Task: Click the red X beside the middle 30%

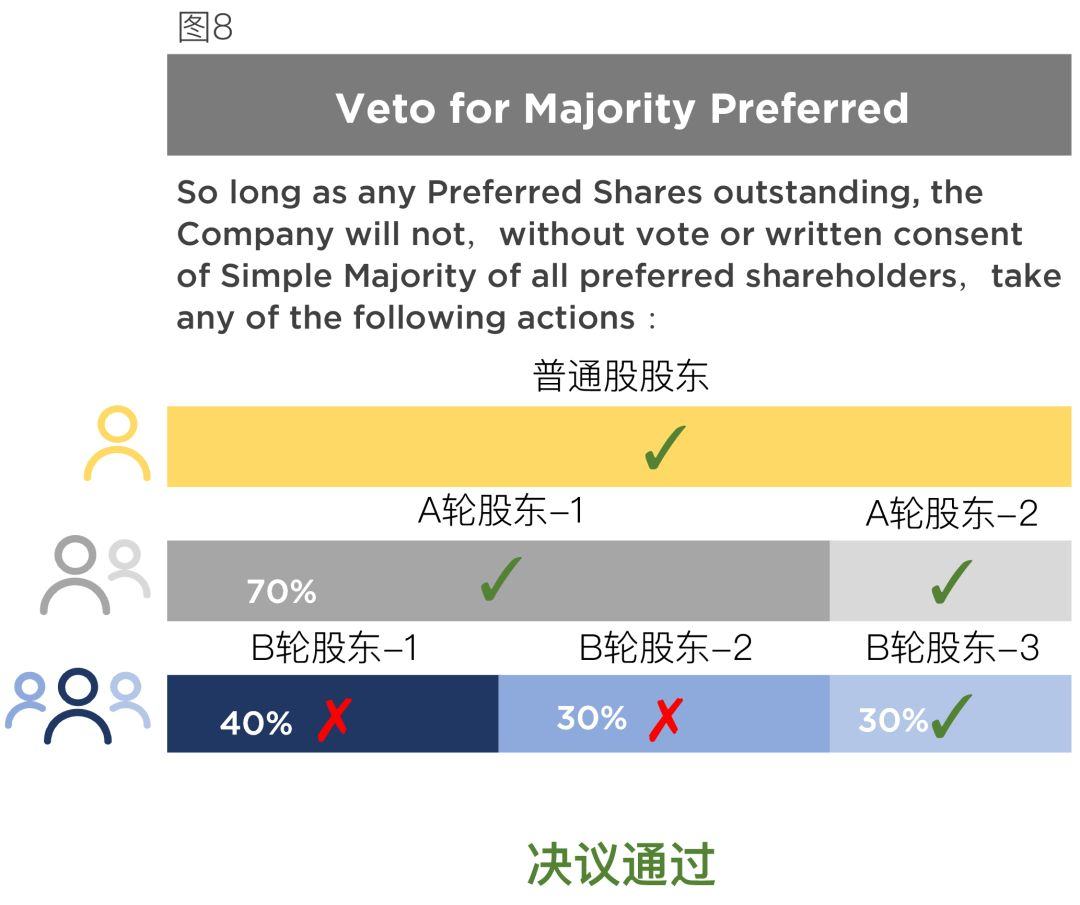Action: (666, 719)
